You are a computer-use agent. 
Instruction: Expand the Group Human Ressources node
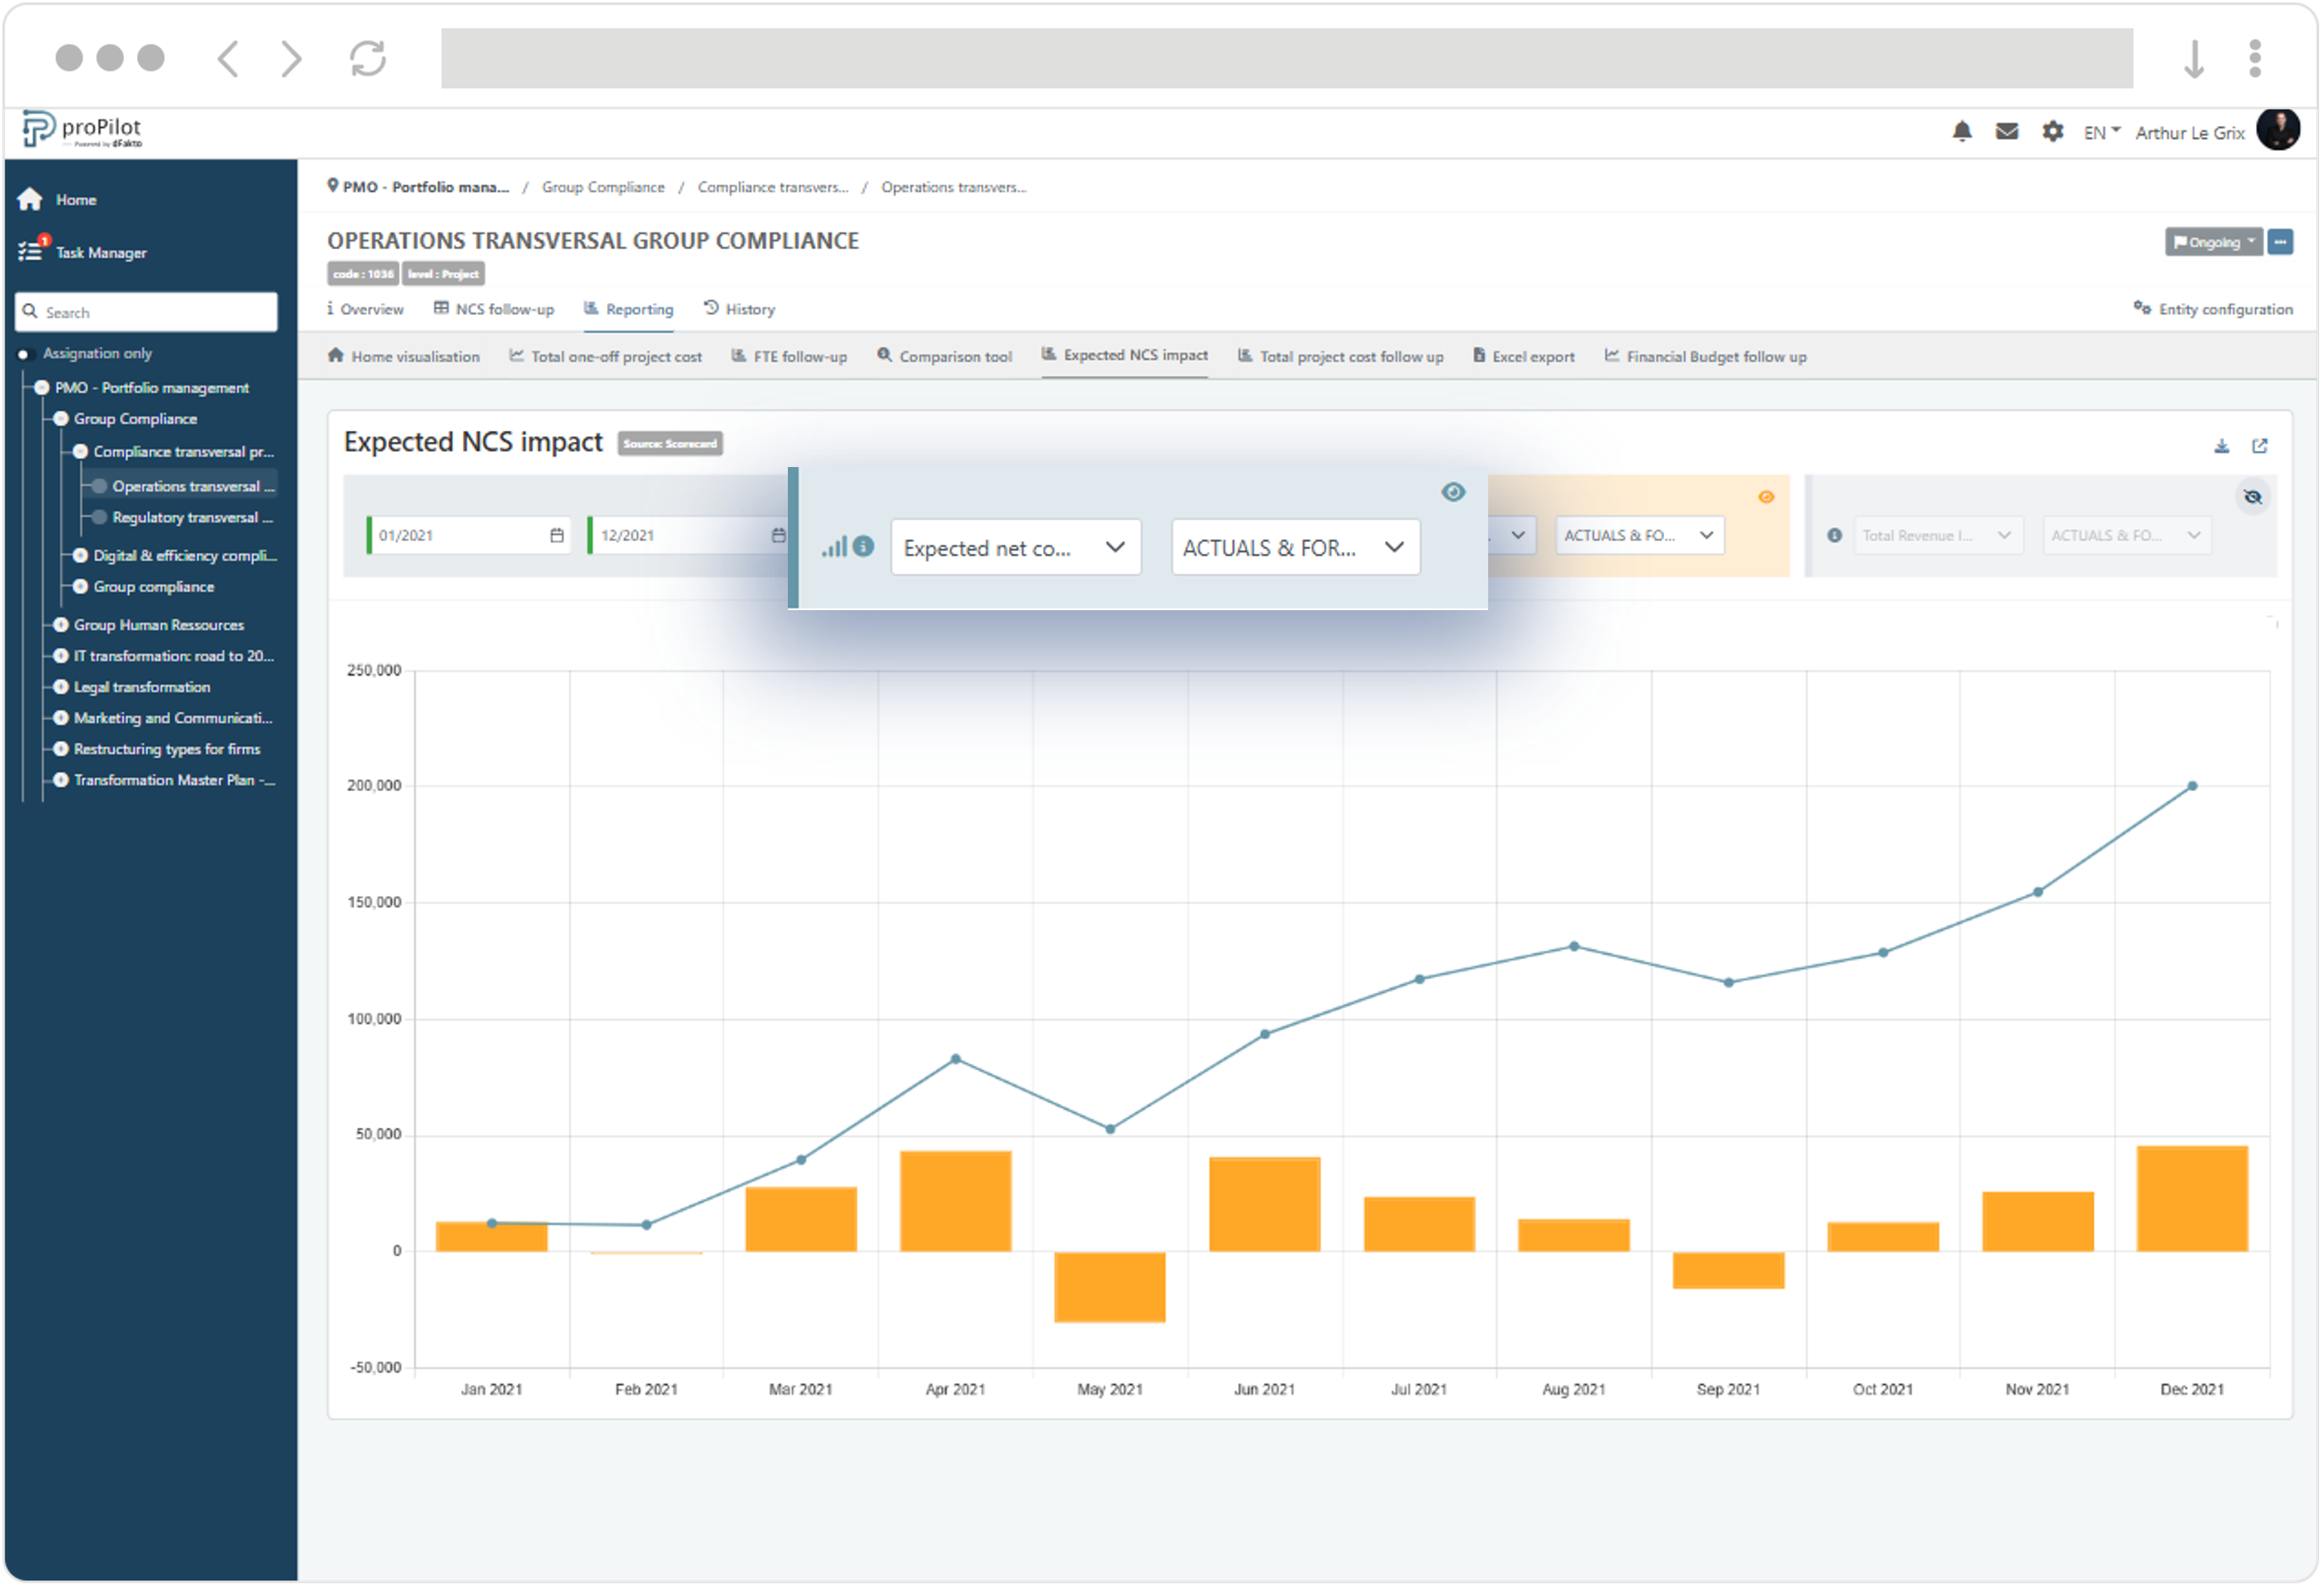point(61,625)
